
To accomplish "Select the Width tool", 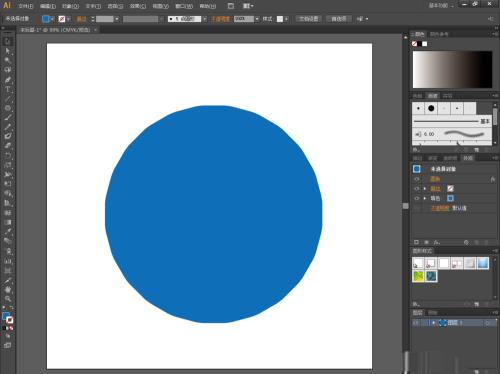I will [8, 174].
